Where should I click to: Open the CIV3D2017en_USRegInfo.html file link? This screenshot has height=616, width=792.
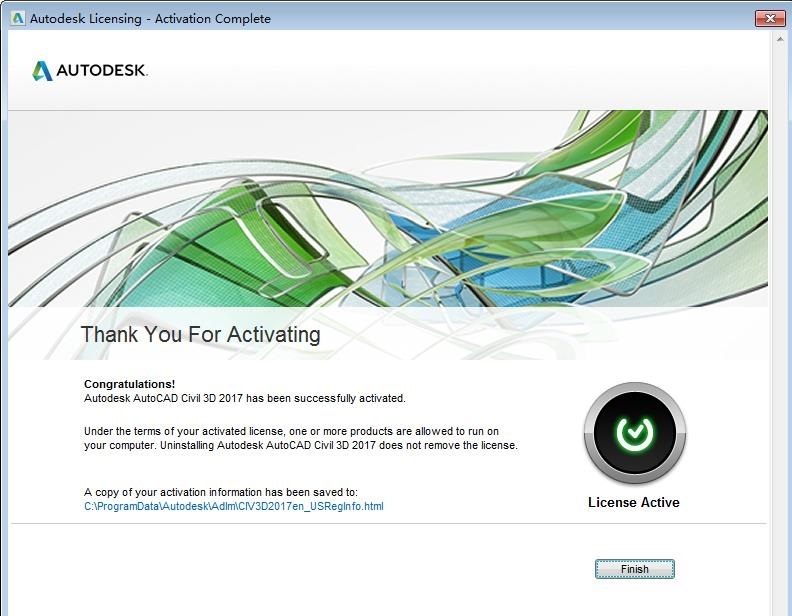234,506
